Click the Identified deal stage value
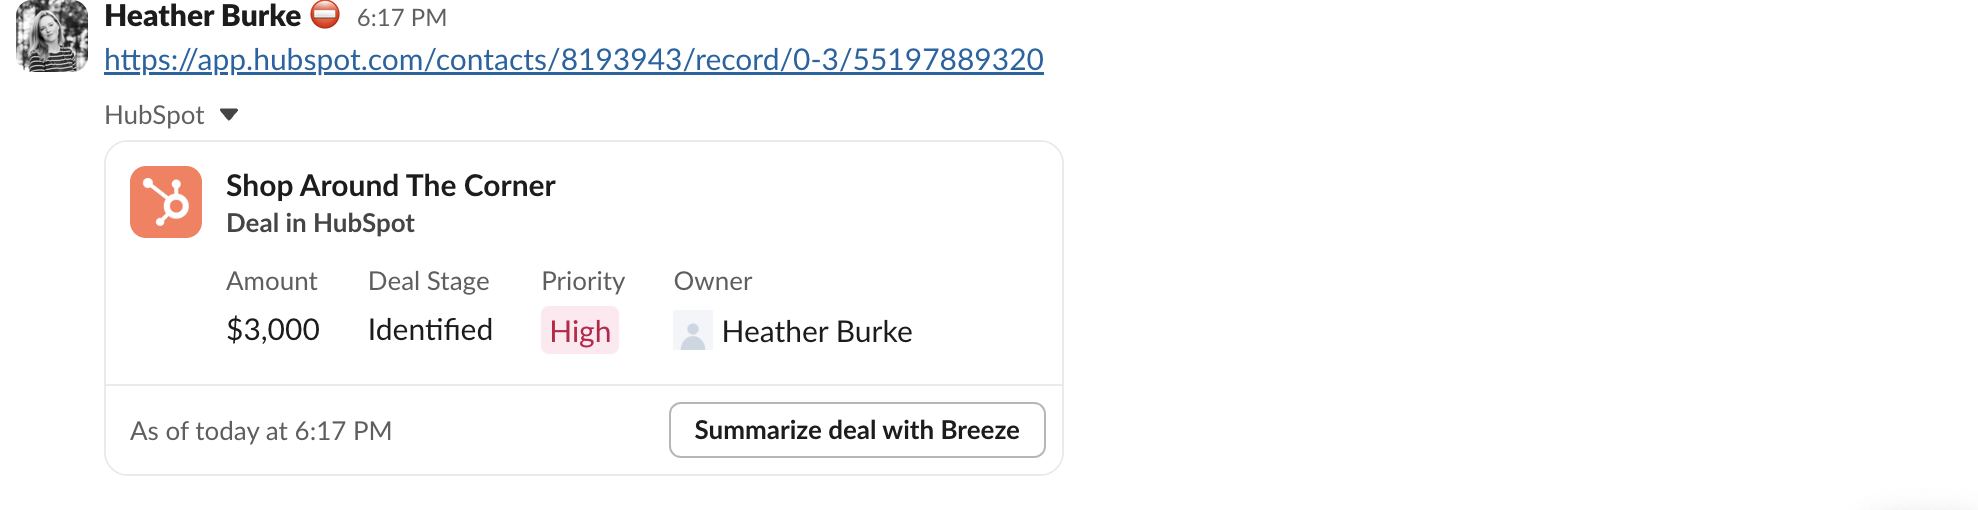This screenshot has height=510, width=1978. tap(430, 330)
